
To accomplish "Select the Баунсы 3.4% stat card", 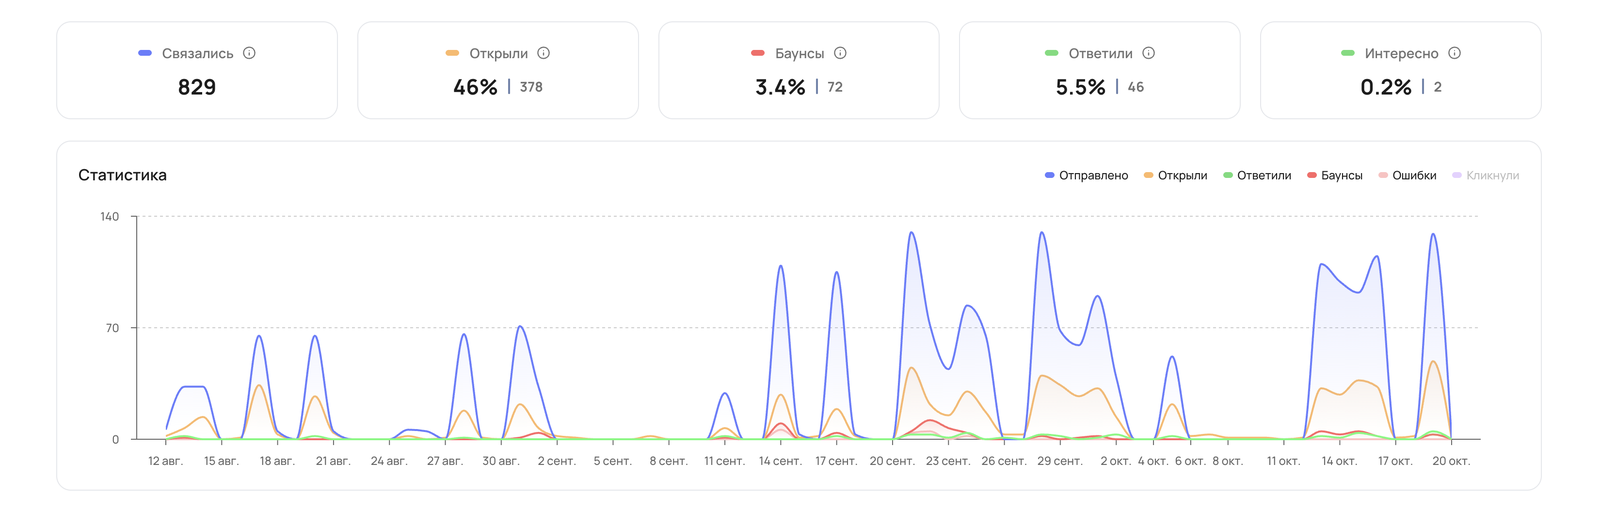I will pos(799,70).
